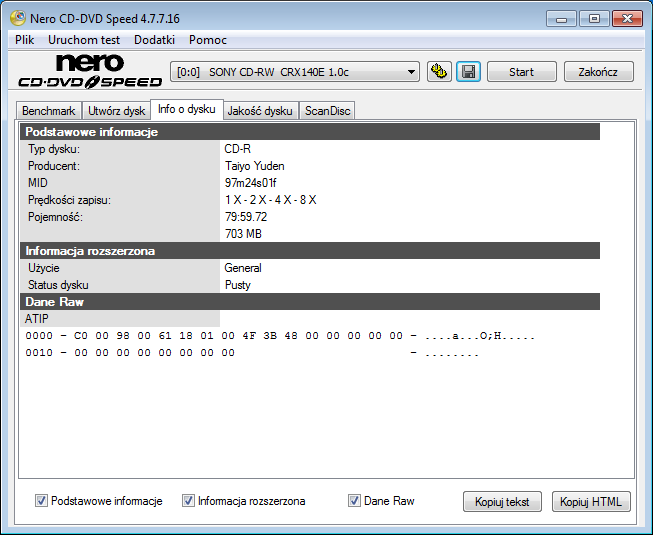The image size is (653, 535).
Task: Click the MID label
Action: click(x=37, y=183)
